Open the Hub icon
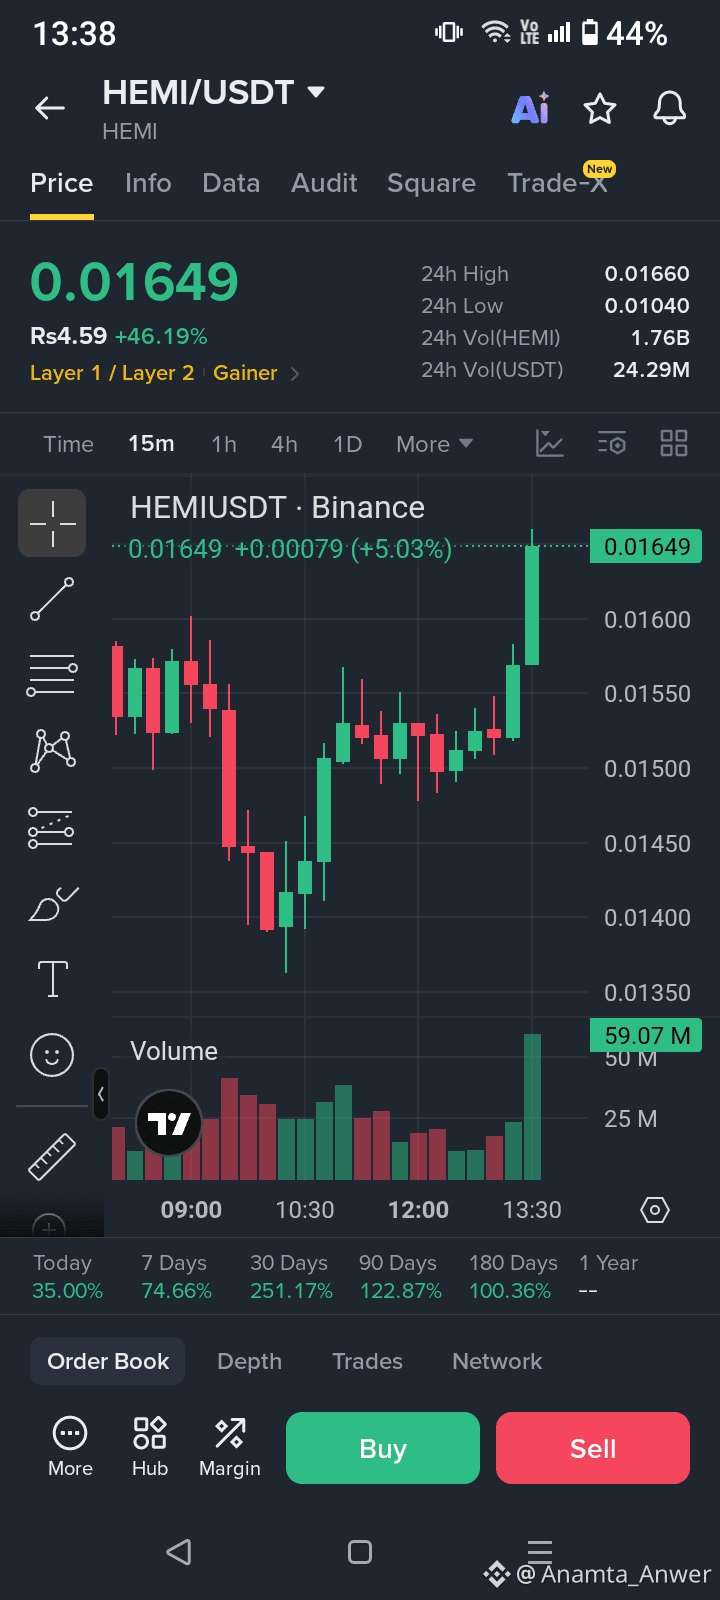720x1600 pixels. point(150,1446)
